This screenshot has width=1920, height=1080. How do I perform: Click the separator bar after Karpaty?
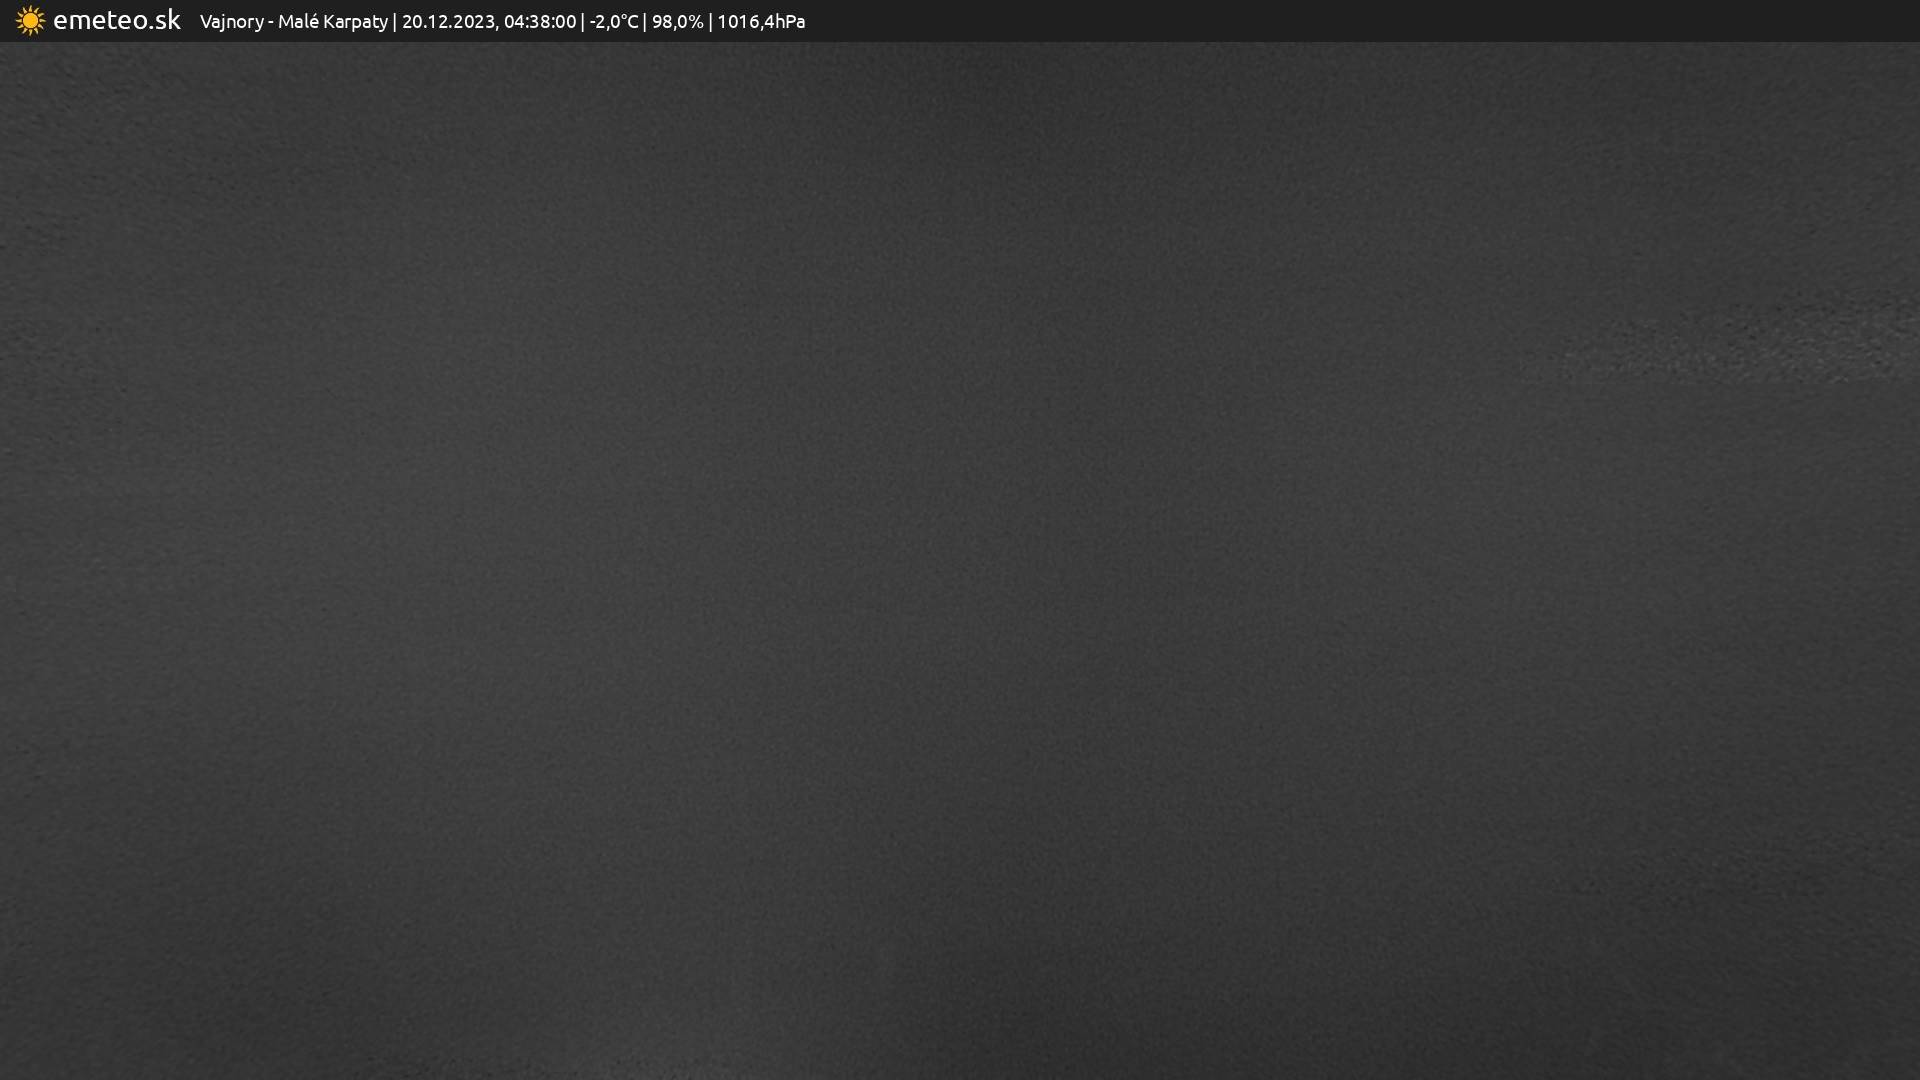394,22
